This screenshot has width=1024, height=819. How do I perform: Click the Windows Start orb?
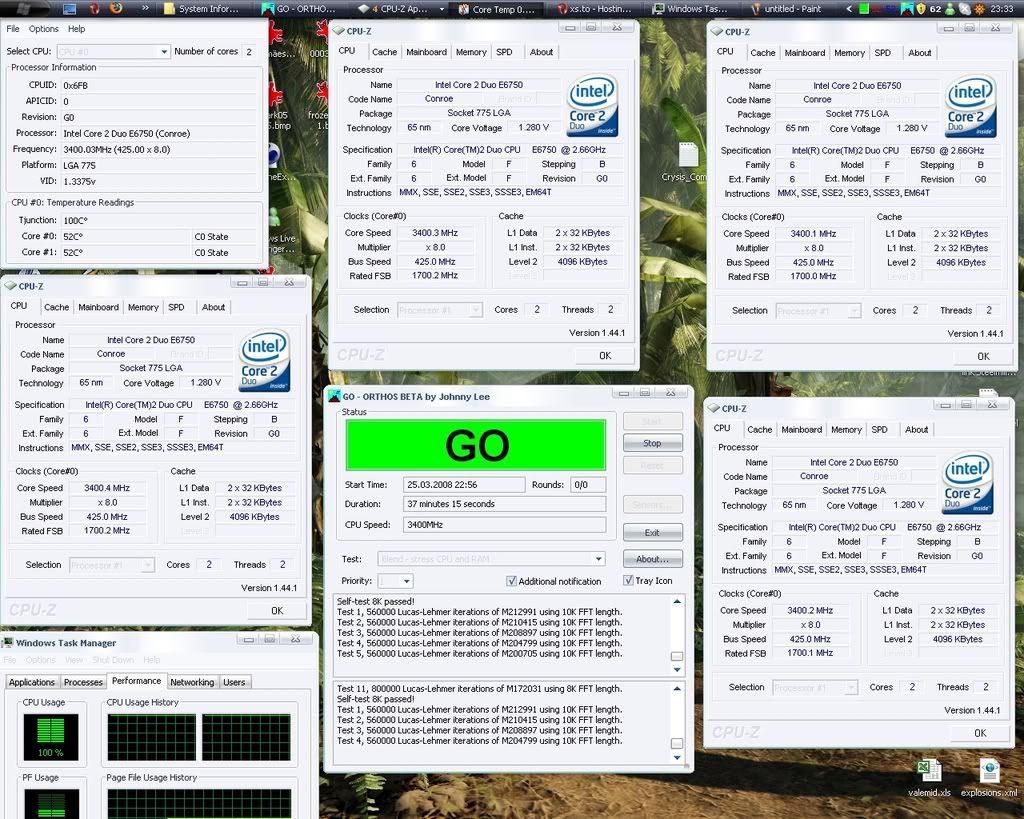(23, 8)
